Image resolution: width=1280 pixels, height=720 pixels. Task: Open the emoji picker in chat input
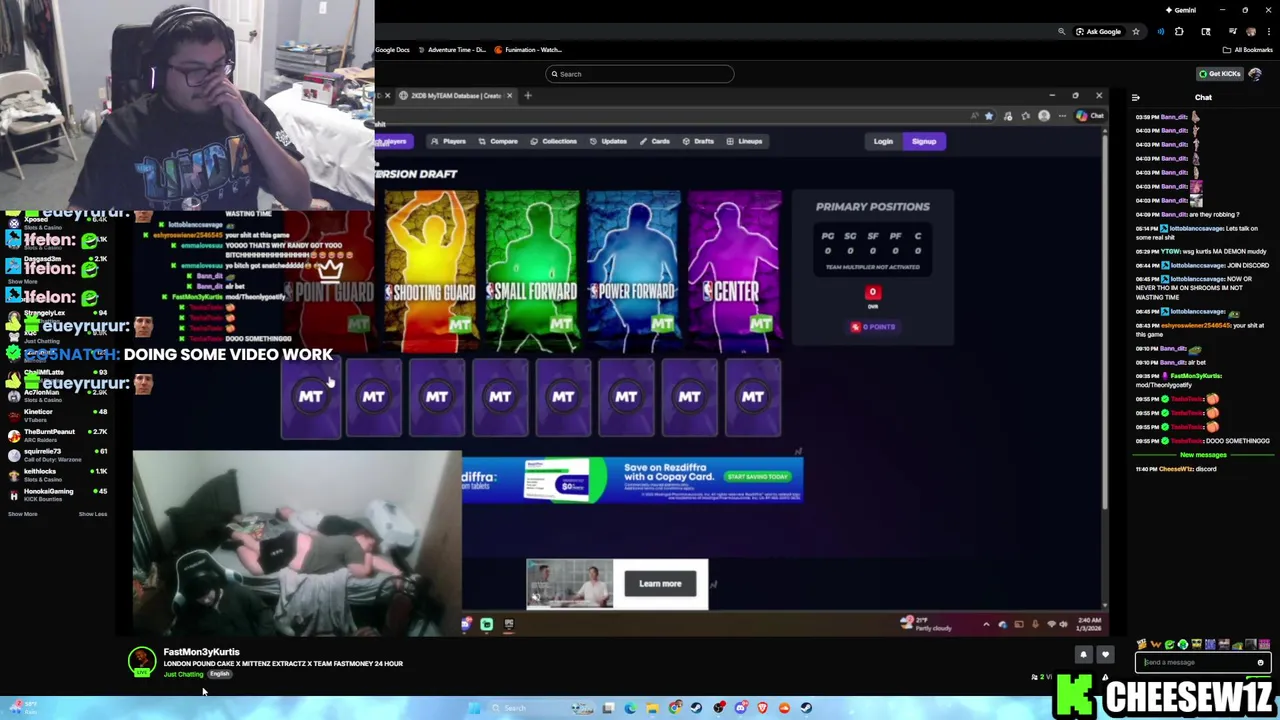1260,662
